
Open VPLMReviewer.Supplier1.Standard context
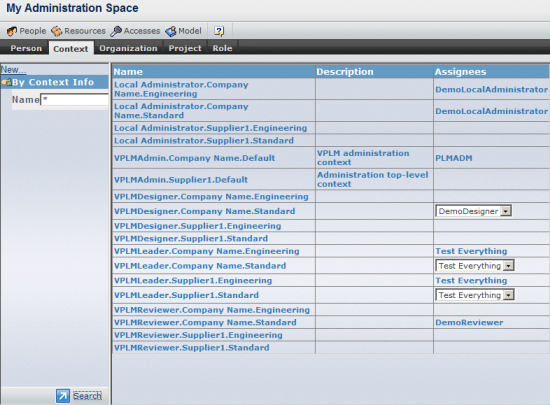tap(192, 348)
